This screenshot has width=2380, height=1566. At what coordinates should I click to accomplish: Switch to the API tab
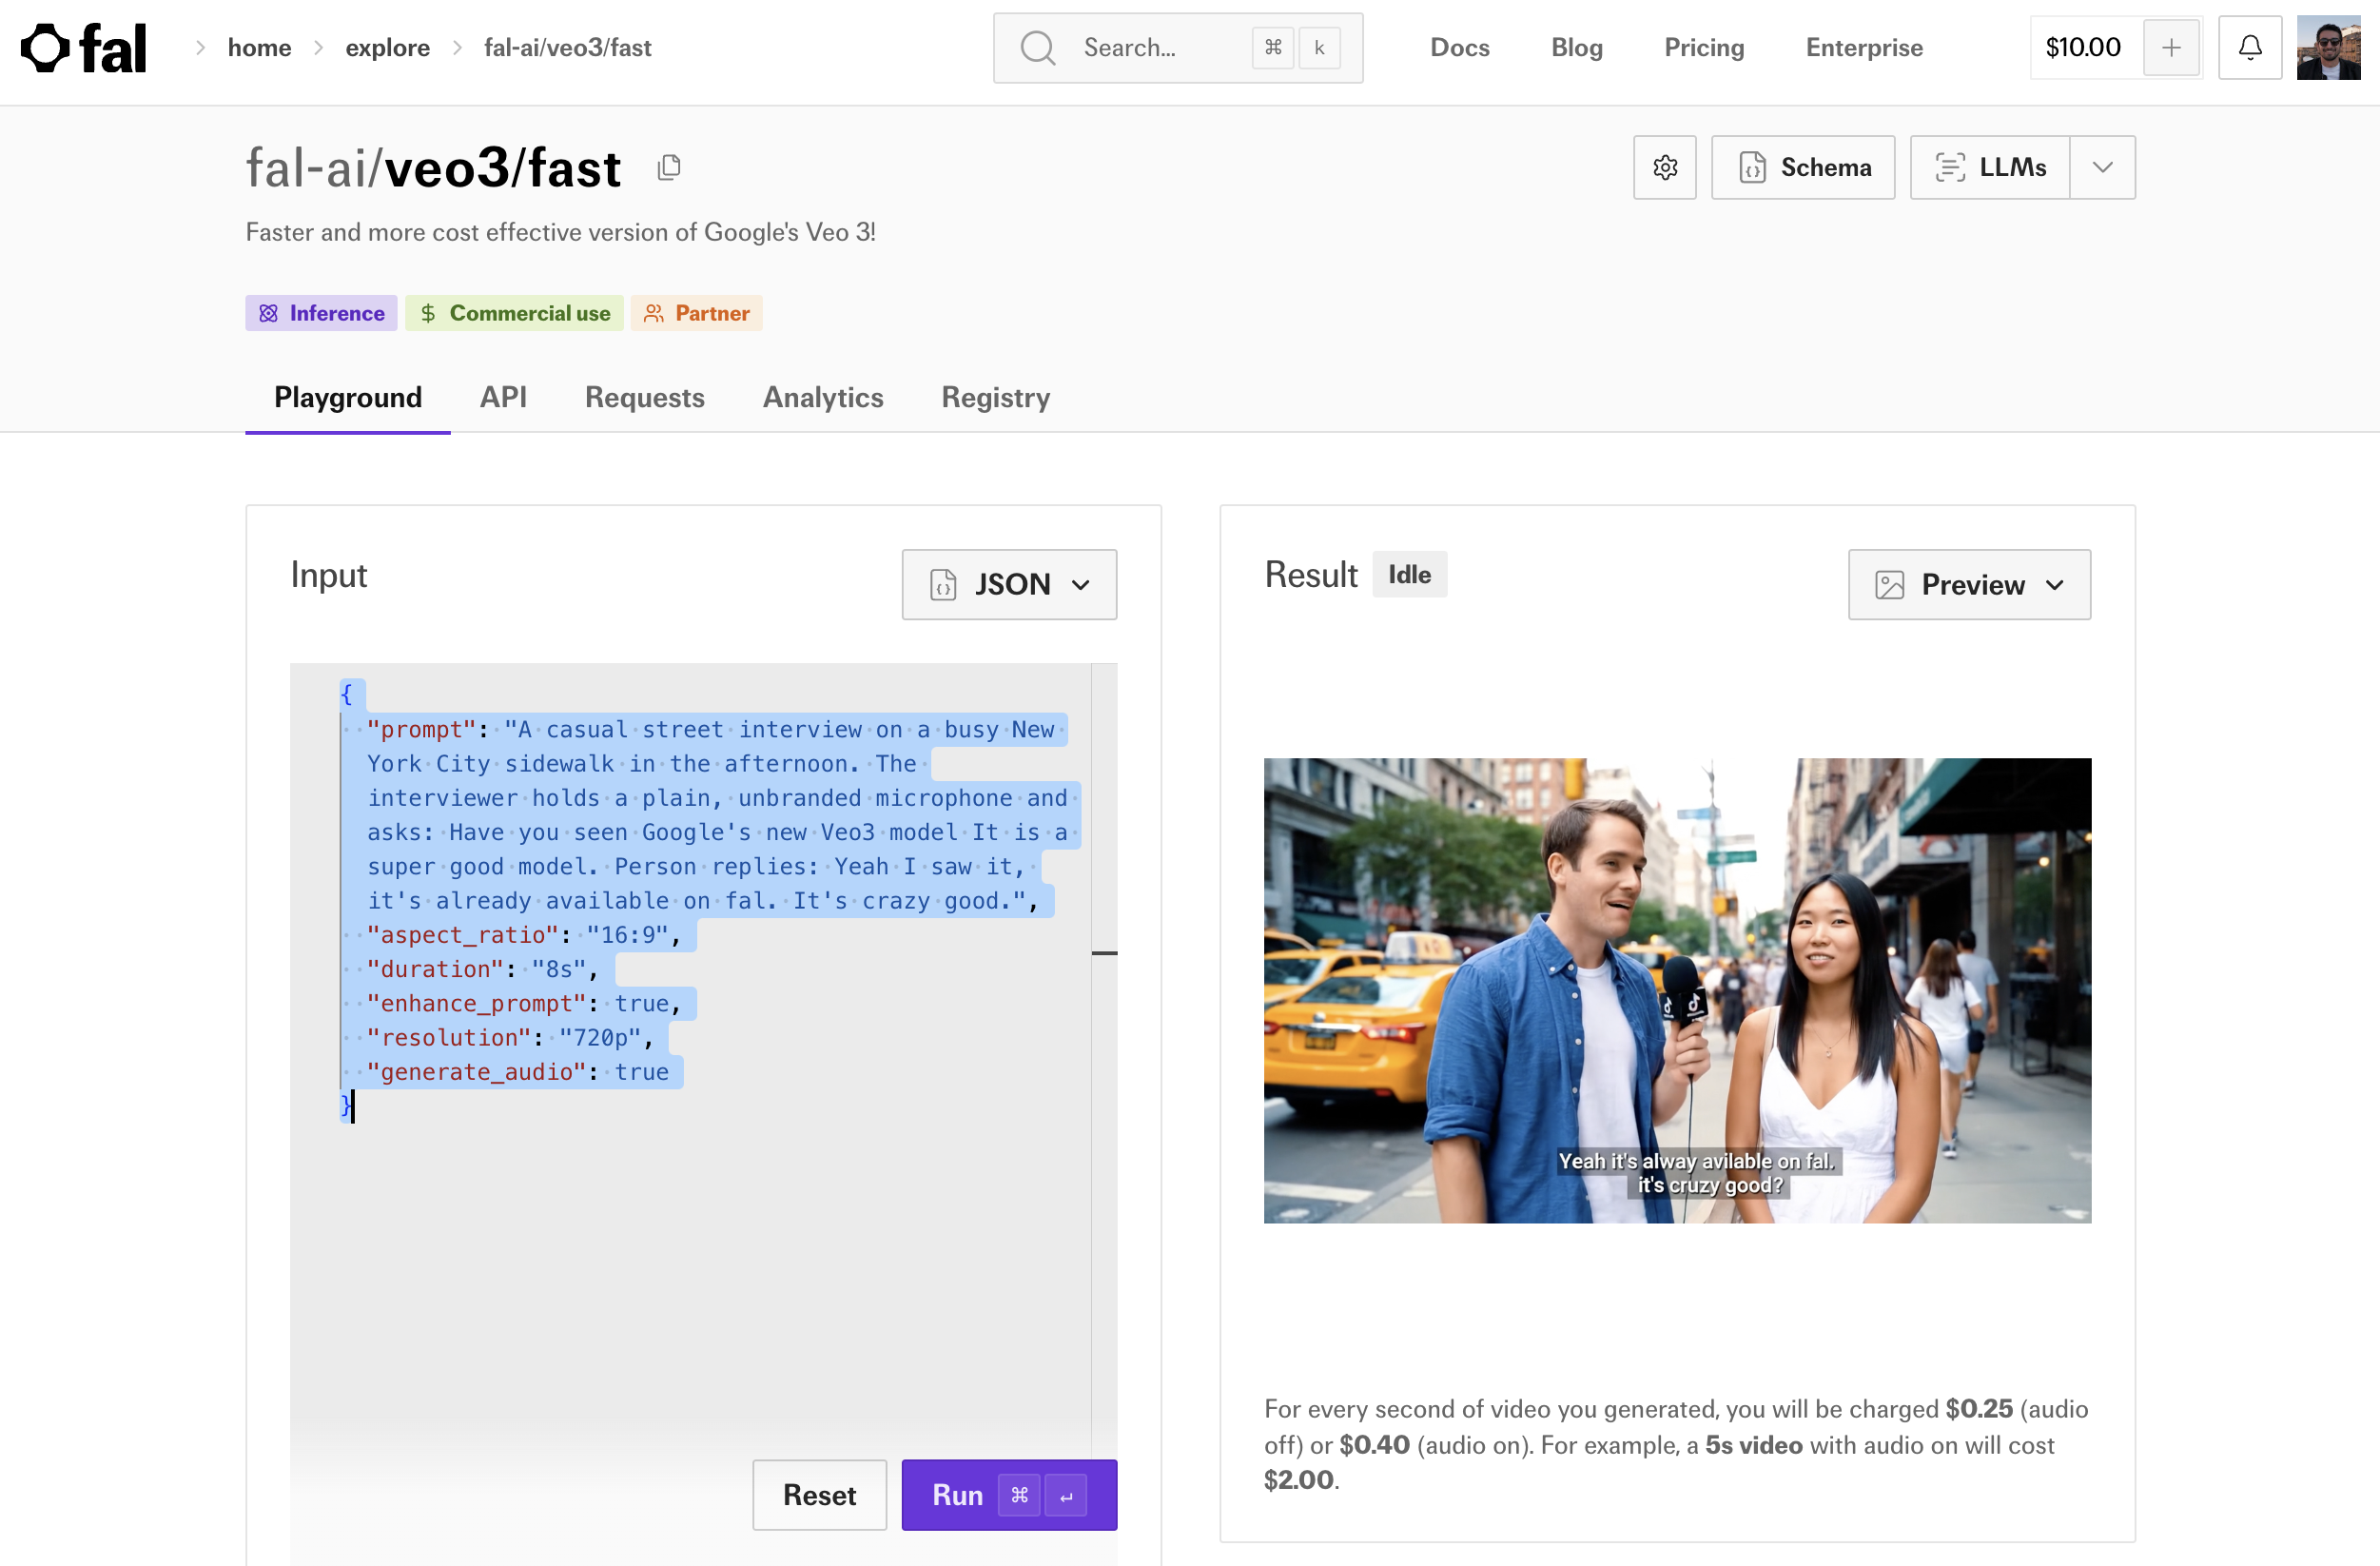point(503,397)
